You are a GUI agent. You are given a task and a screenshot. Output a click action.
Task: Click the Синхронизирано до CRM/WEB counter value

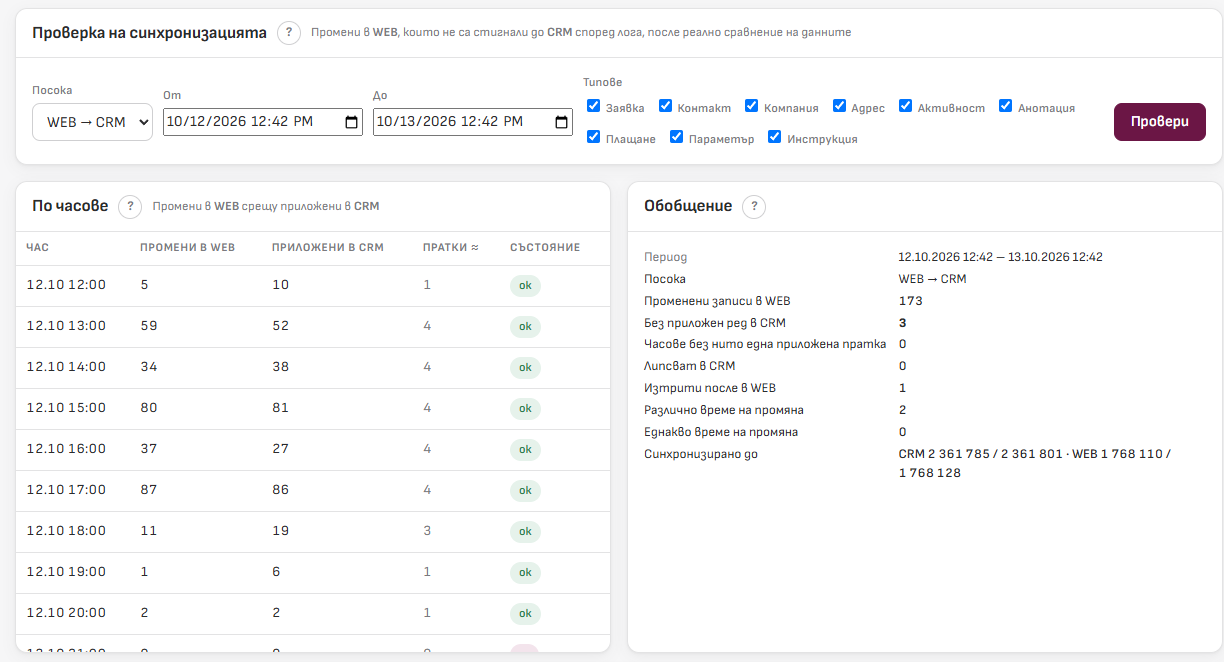(1035, 463)
